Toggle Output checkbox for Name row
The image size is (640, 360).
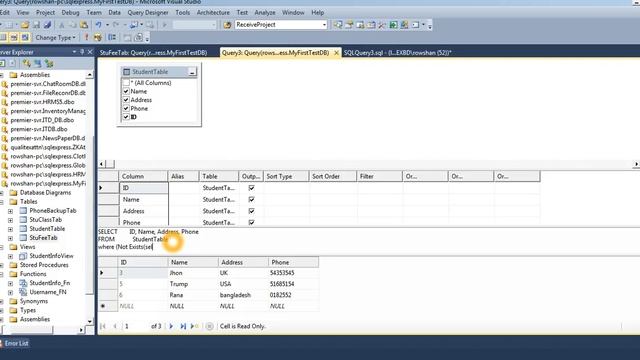point(251,199)
